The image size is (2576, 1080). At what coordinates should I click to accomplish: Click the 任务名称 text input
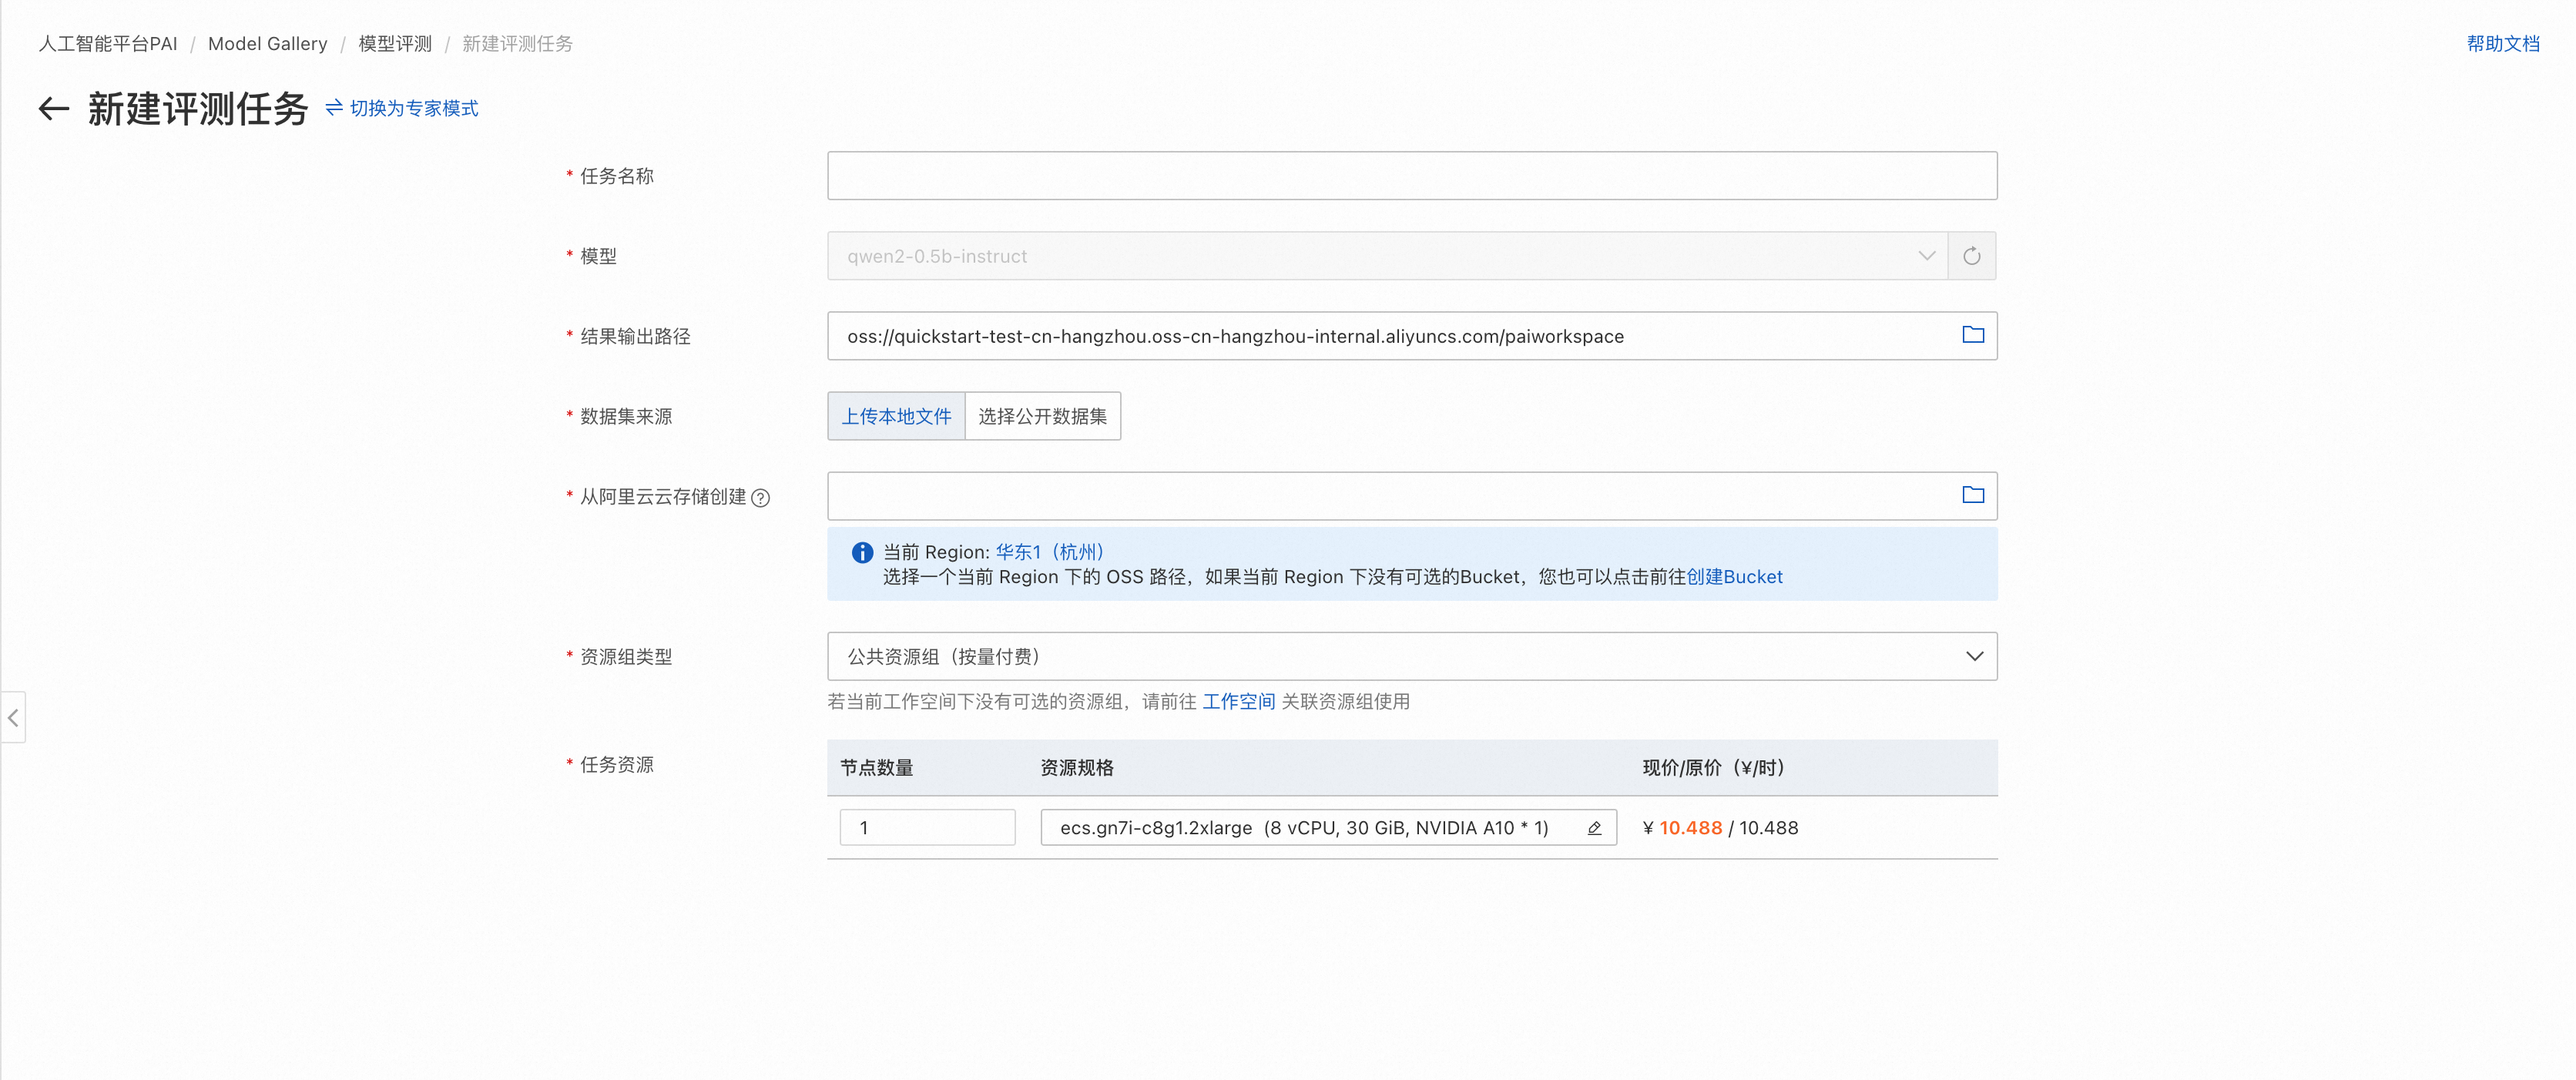[1411, 176]
